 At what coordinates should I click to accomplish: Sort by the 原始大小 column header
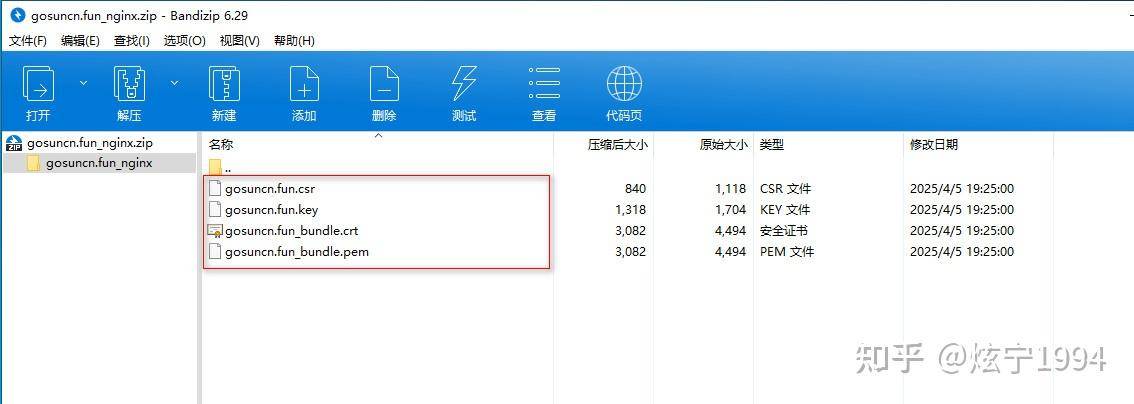(723, 145)
